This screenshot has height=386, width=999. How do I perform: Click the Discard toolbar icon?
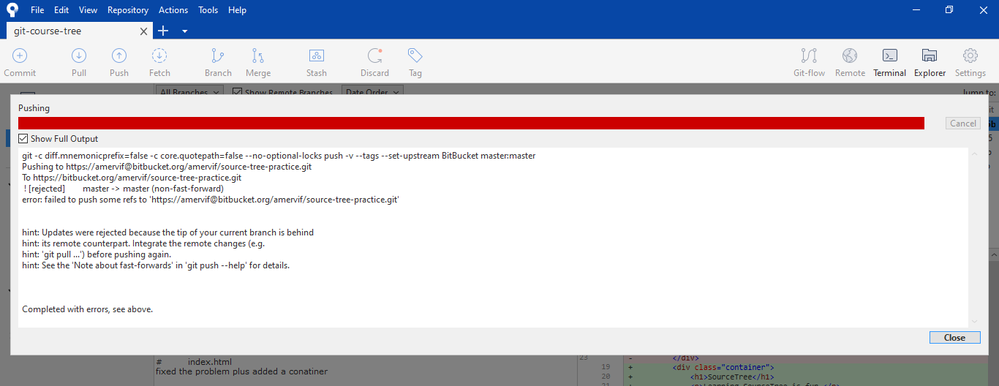tap(375, 55)
